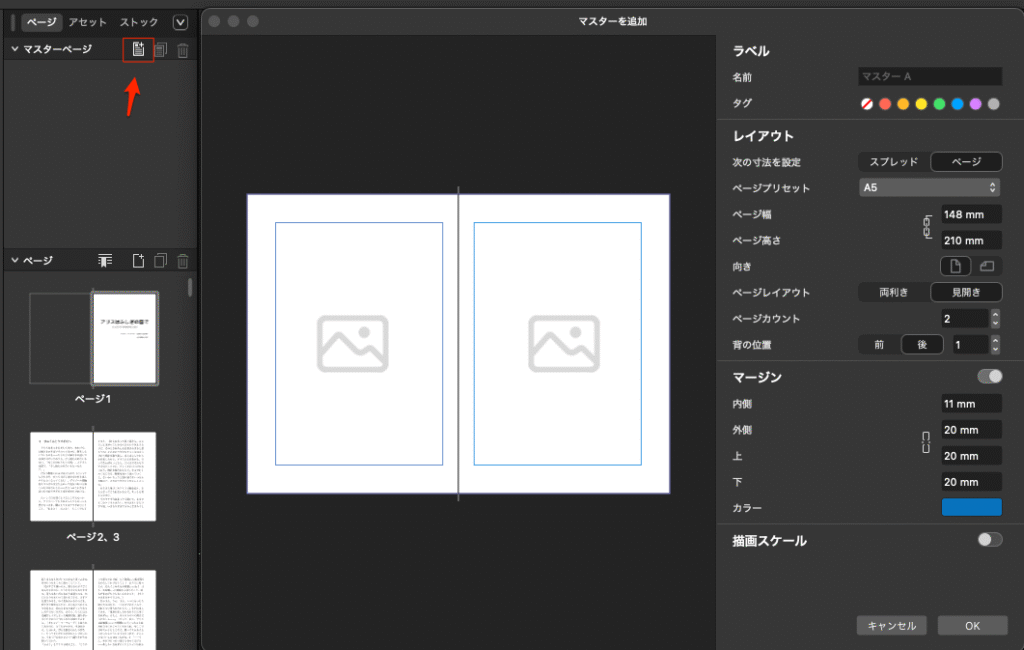Screen dimensions: 1024x650
Task: Switch to the アセット tab
Action: click(x=88, y=22)
